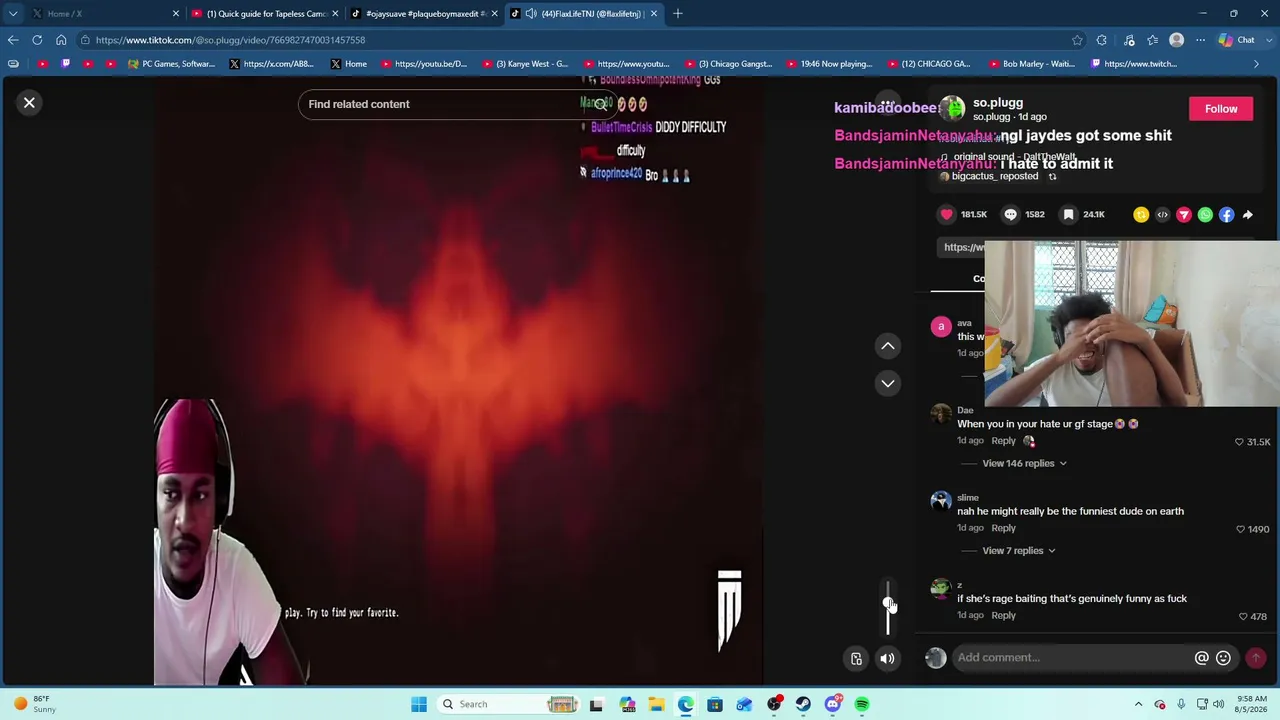Screen dimensions: 1280x720
Task: Go to the previous video with up arrow
Action: coord(887,346)
